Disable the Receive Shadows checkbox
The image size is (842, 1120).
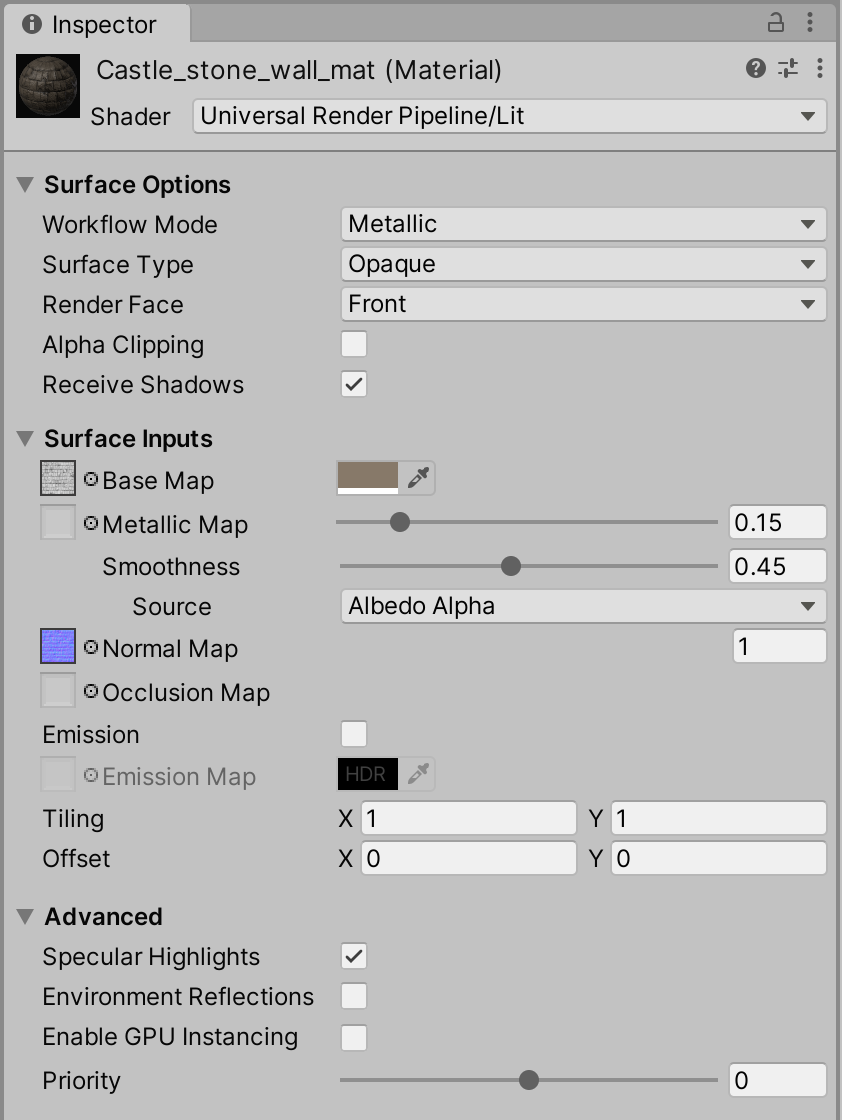click(354, 385)
